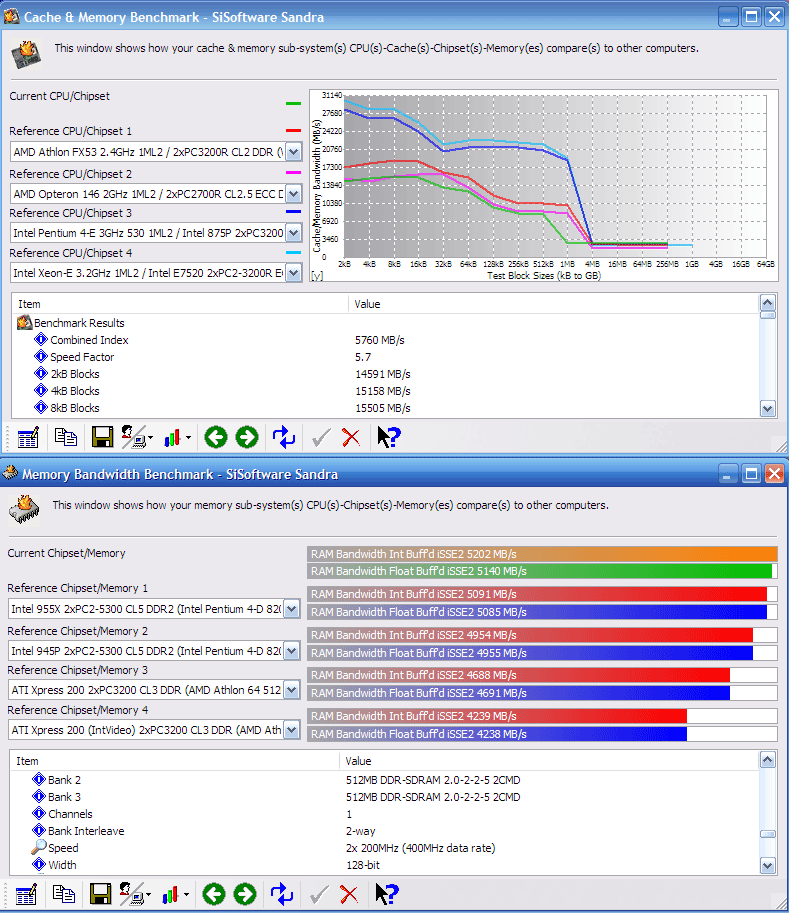Click the options table icon in Cache & Memory toolbar

point(28,437)
